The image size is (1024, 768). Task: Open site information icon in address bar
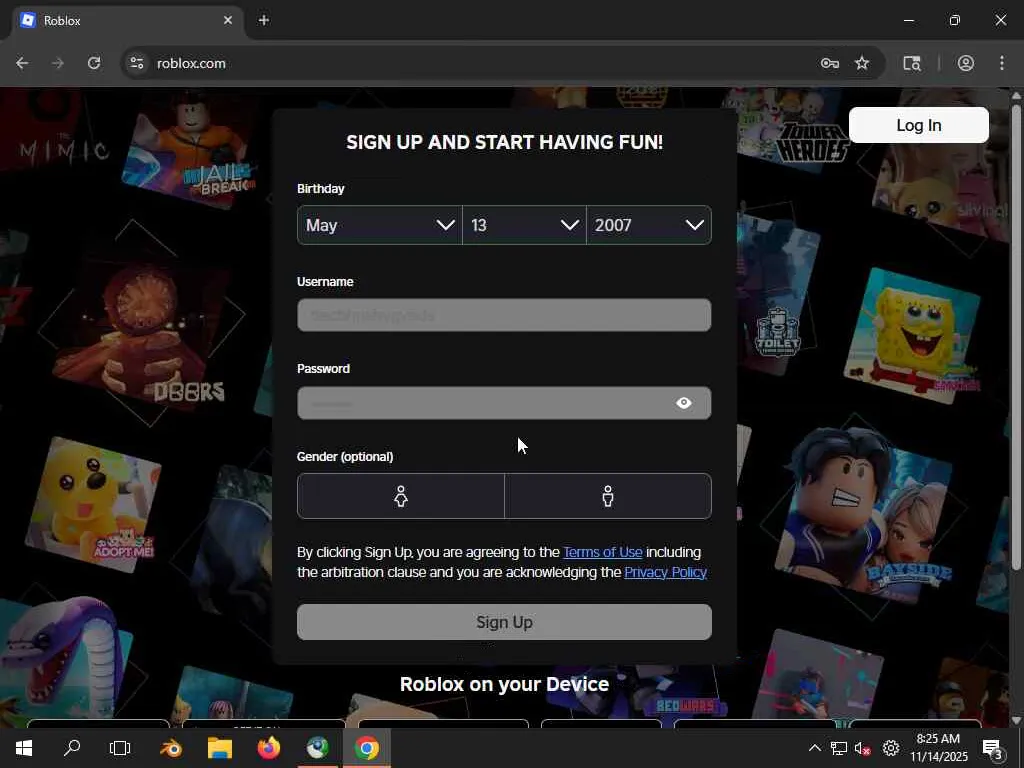coord(136,63)
